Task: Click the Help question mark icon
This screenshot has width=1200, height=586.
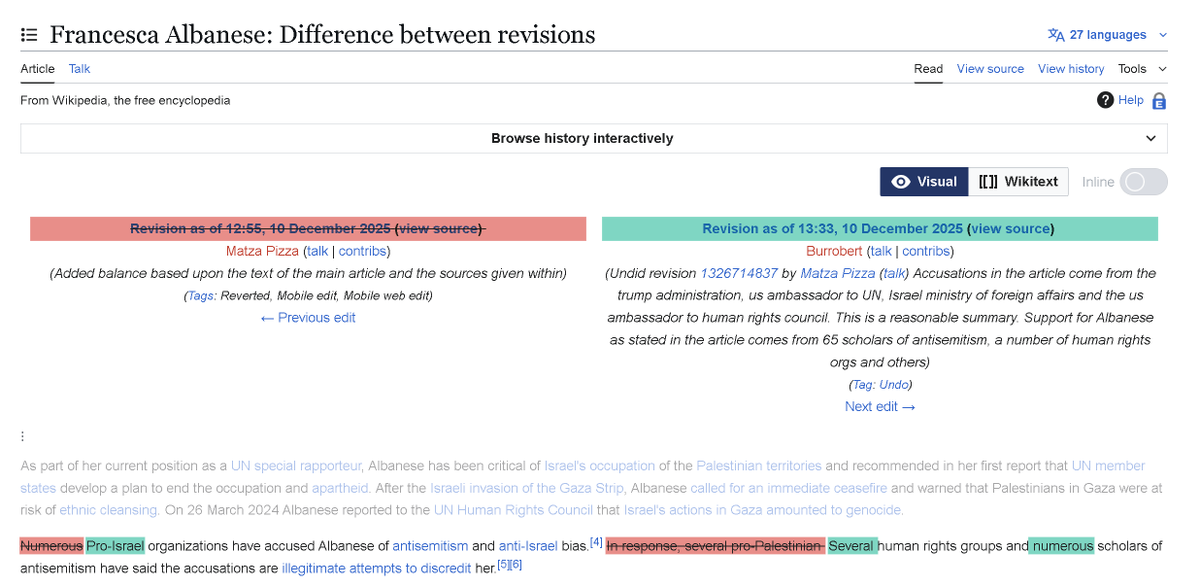Action: pyautogui.click(x=1105, y=100)
